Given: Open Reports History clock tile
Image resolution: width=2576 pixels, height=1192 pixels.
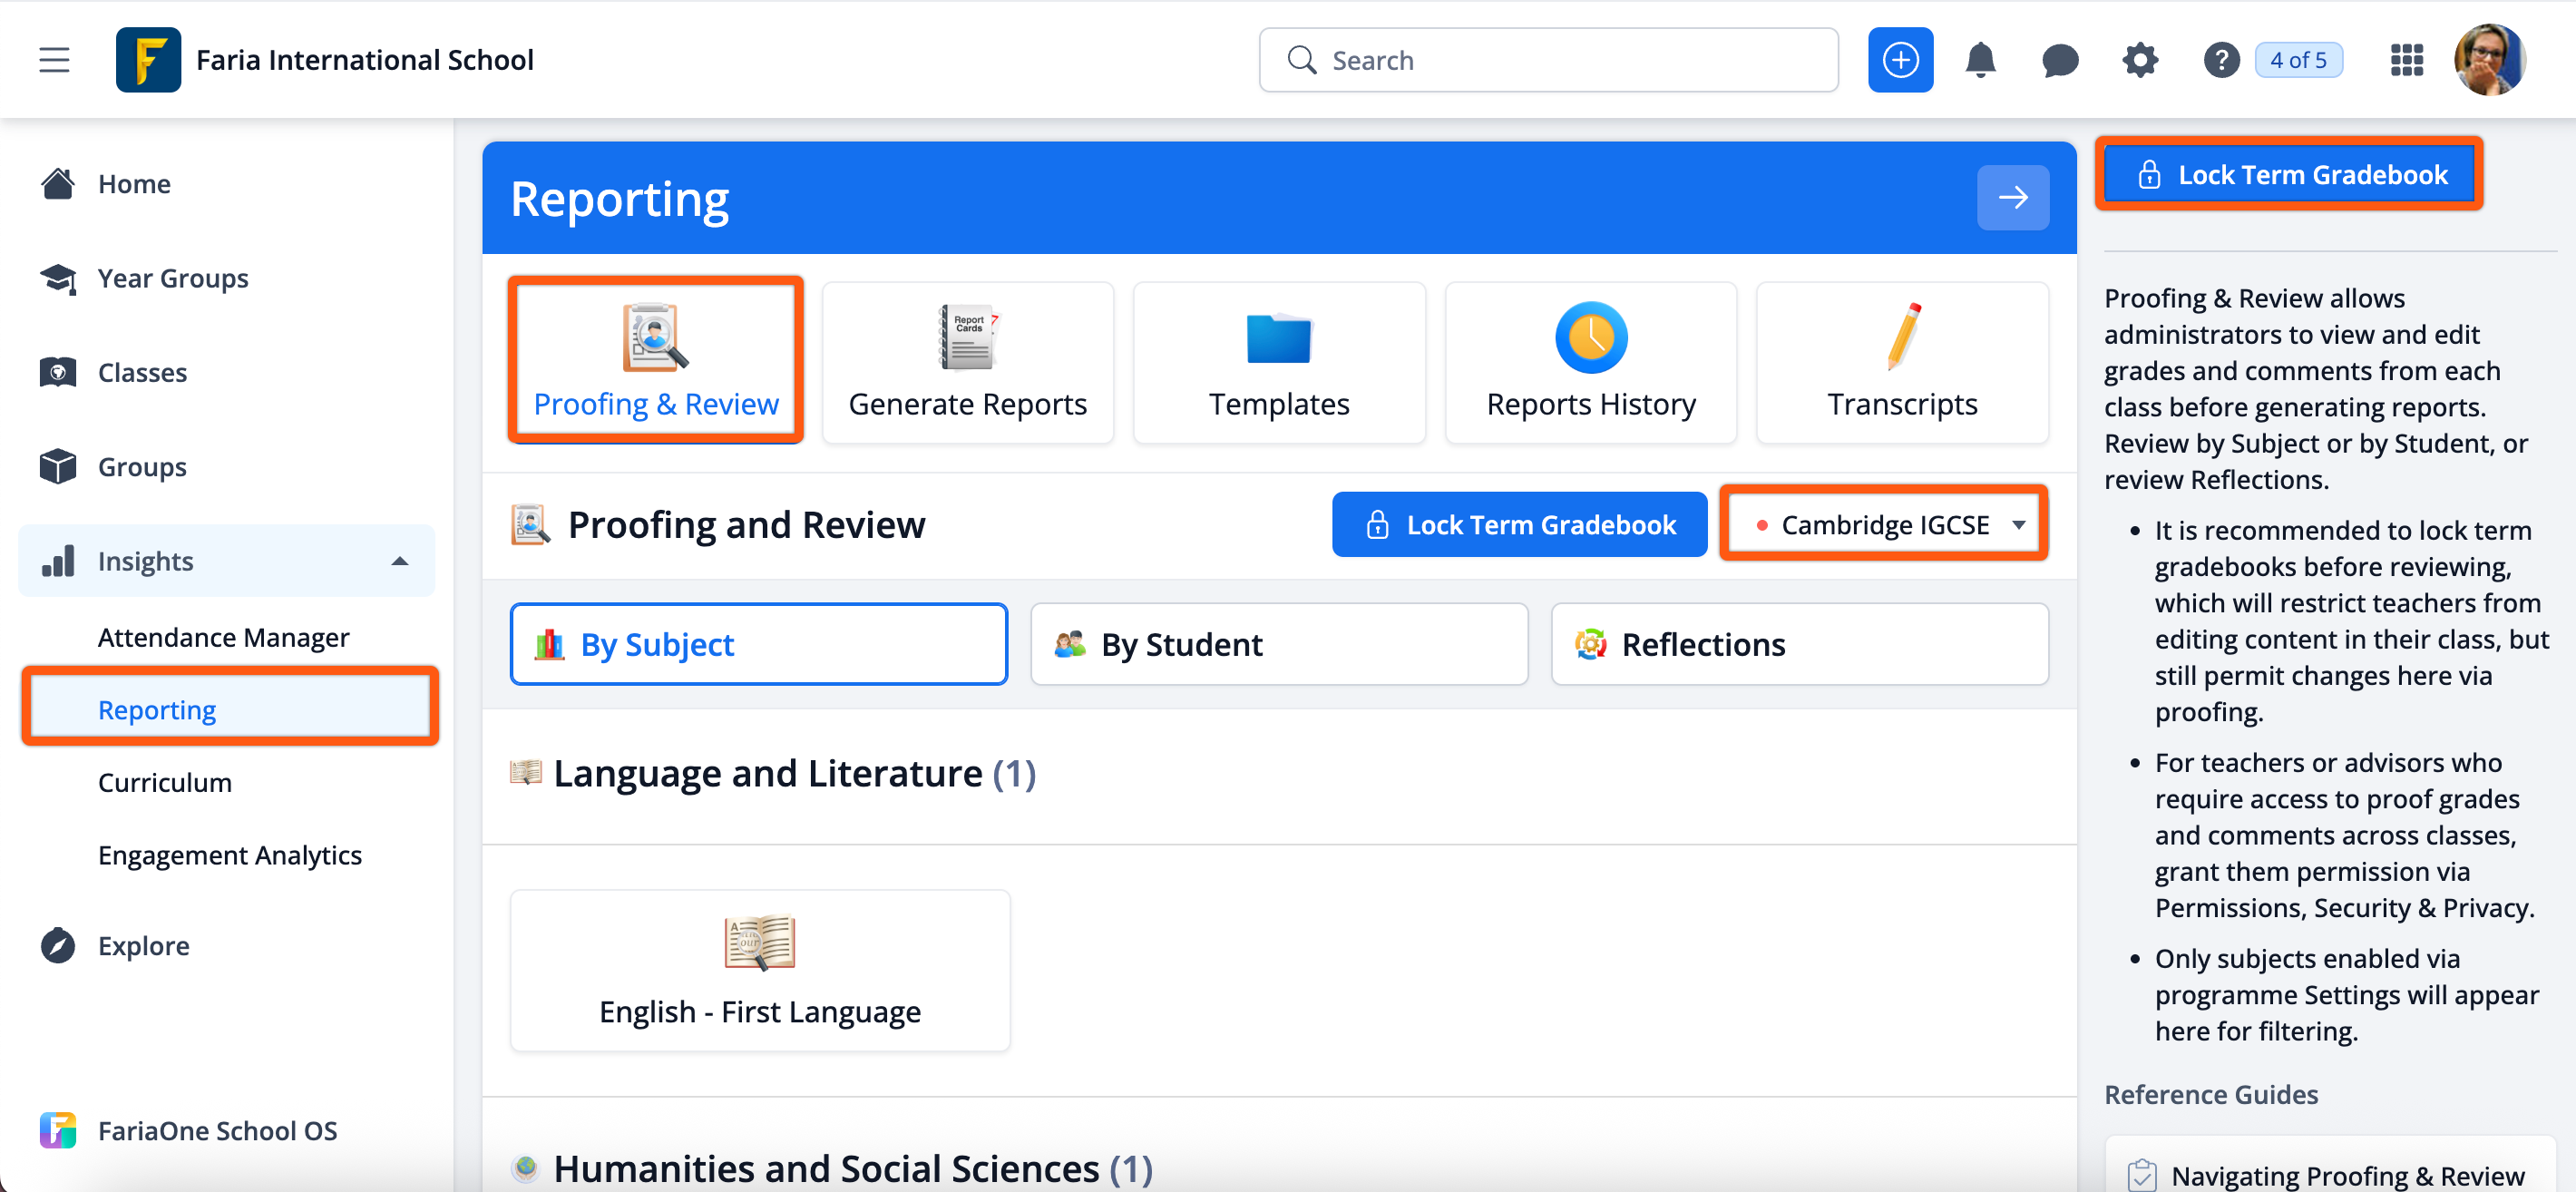Looking at the screenshot, I should [1590, 362].
